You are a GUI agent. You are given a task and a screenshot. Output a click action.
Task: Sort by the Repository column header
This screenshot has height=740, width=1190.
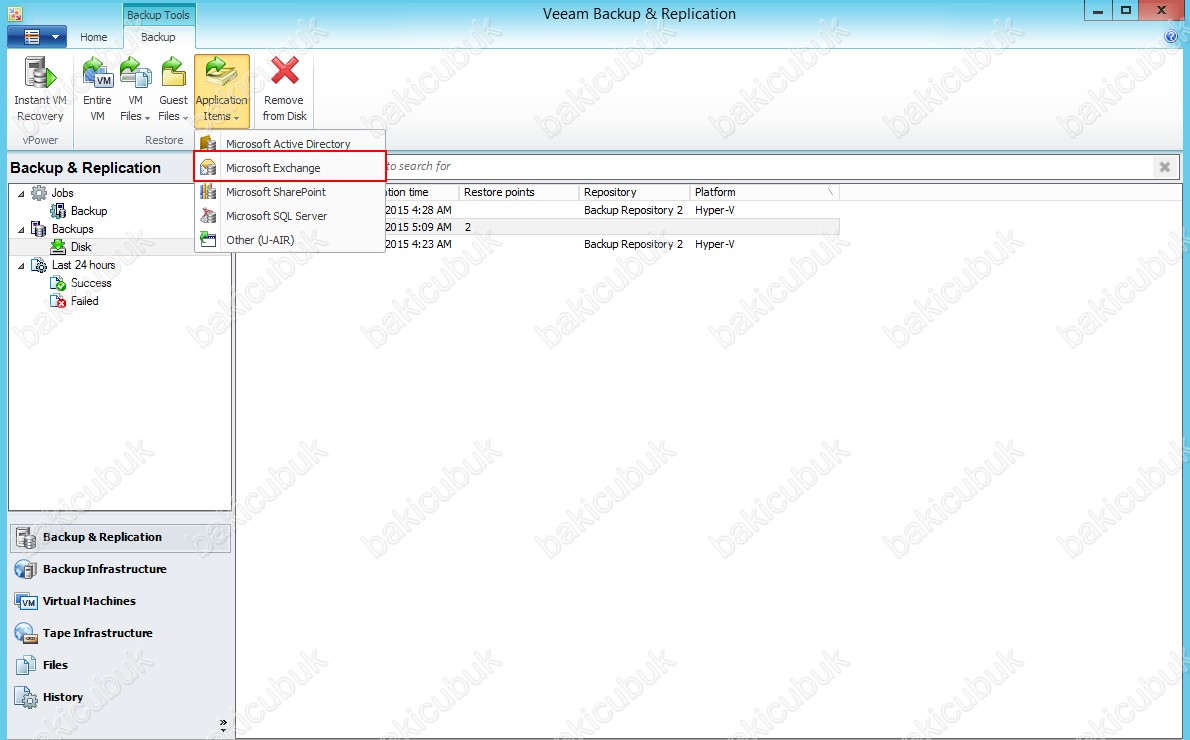[634, 192]
